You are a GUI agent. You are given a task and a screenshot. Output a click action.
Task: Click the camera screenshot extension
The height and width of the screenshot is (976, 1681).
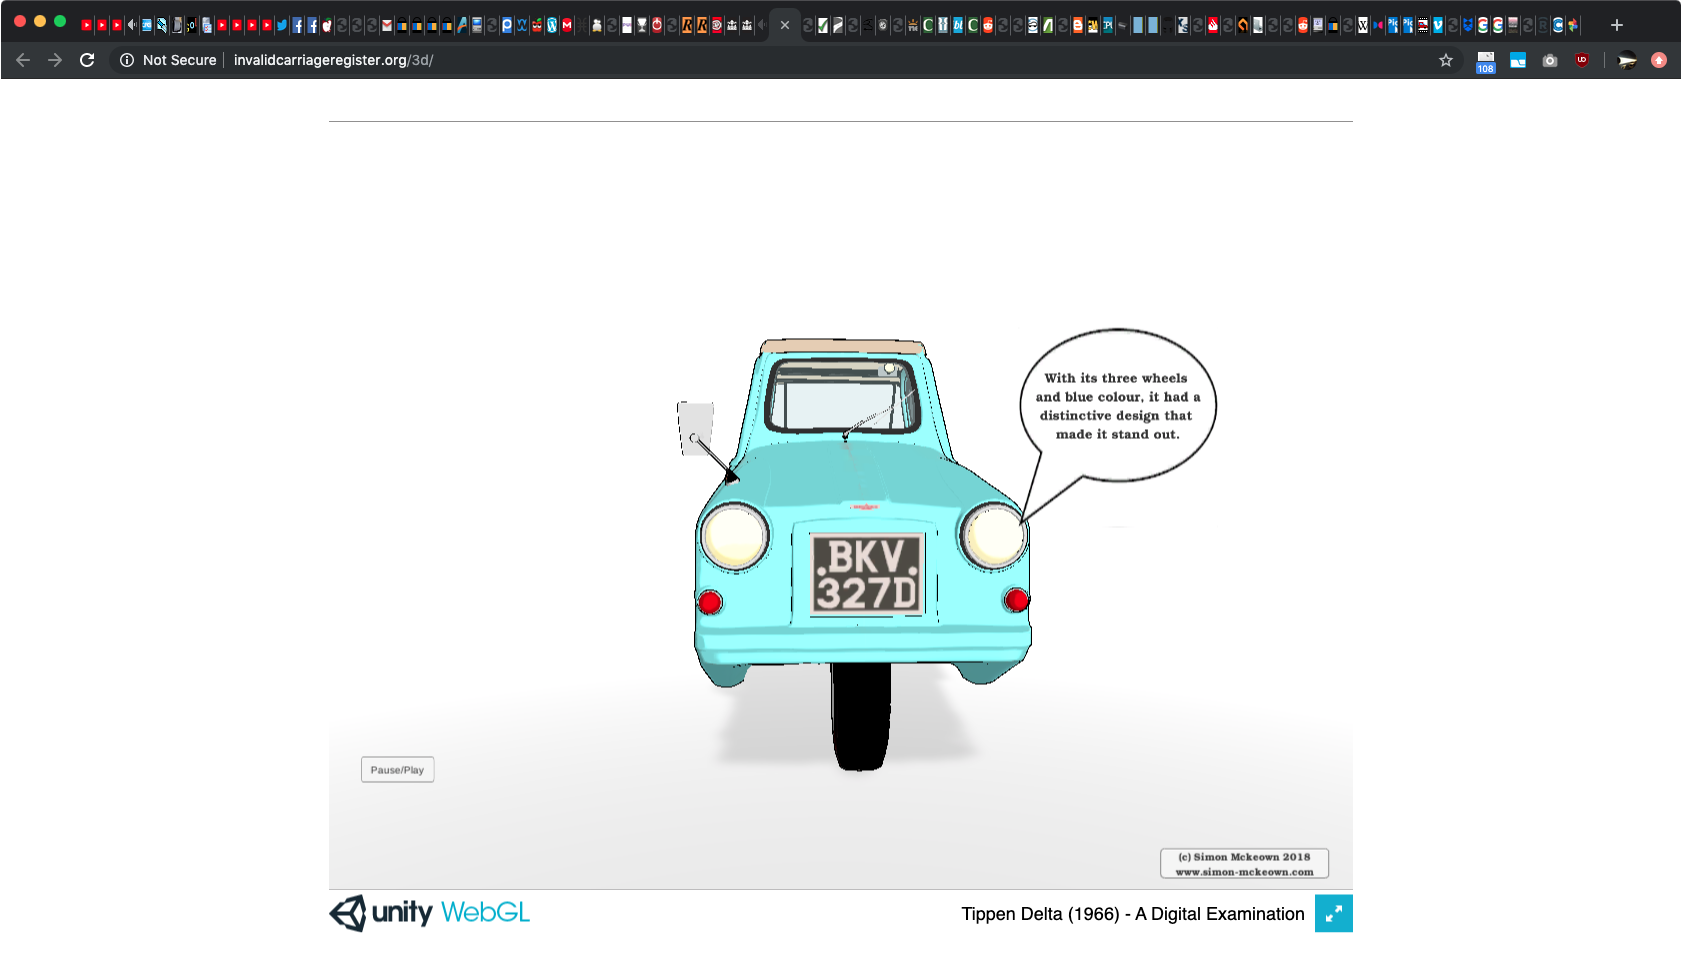1550,60
